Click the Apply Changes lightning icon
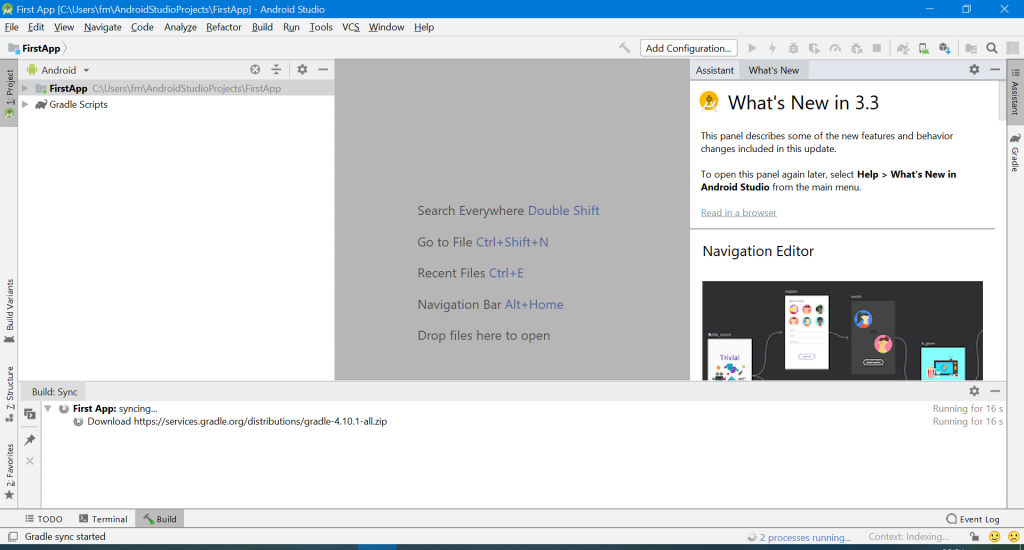Image resolution: width=1024 pixels, height=550 pixels. [773, 48]
